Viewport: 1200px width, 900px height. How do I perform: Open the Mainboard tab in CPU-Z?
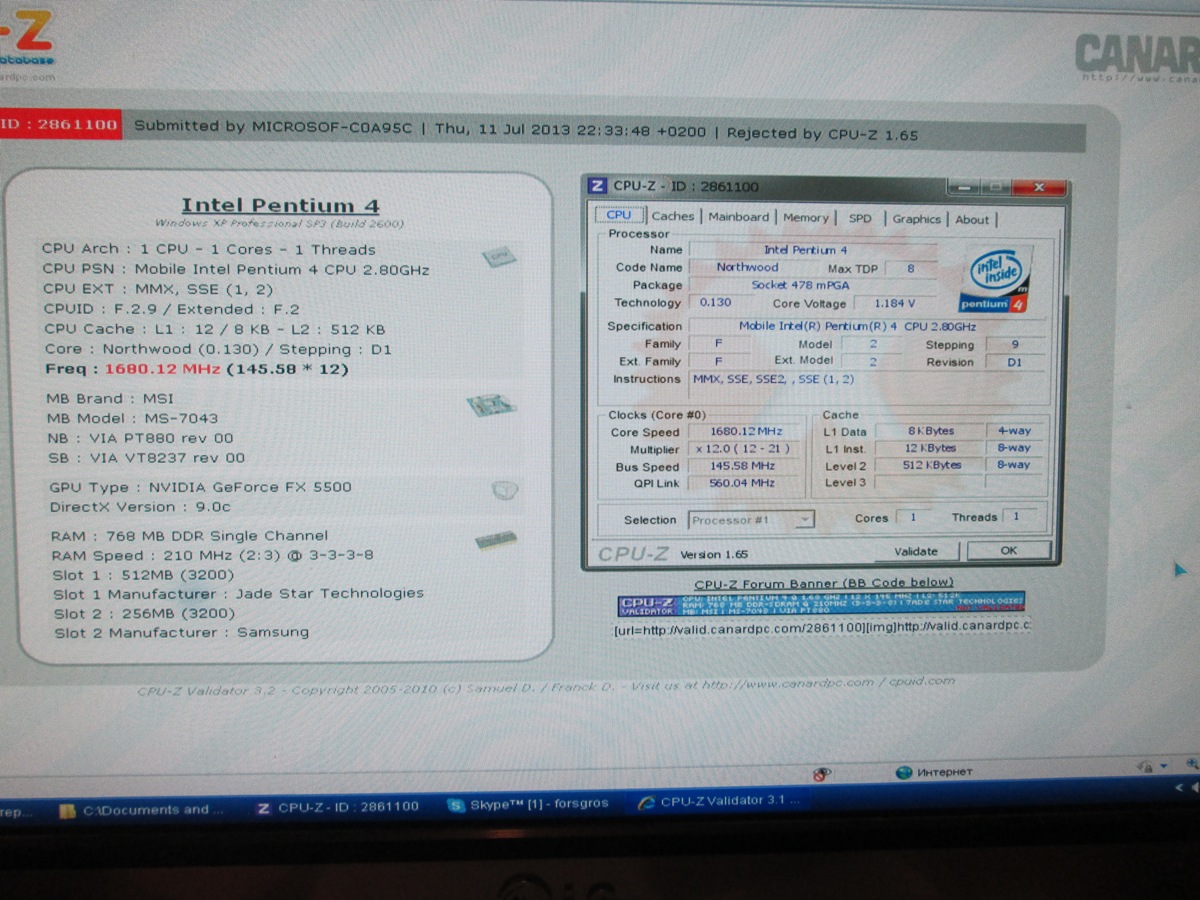[x=739, y=217]
